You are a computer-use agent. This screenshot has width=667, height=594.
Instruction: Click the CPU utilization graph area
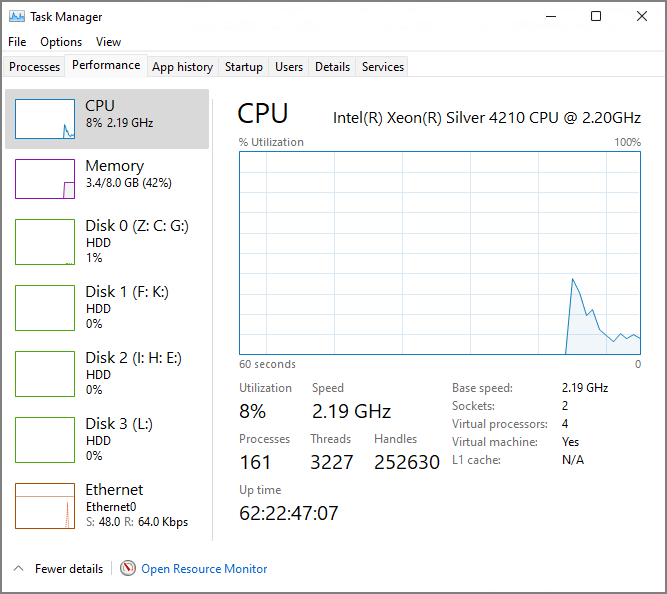[440, 253]
